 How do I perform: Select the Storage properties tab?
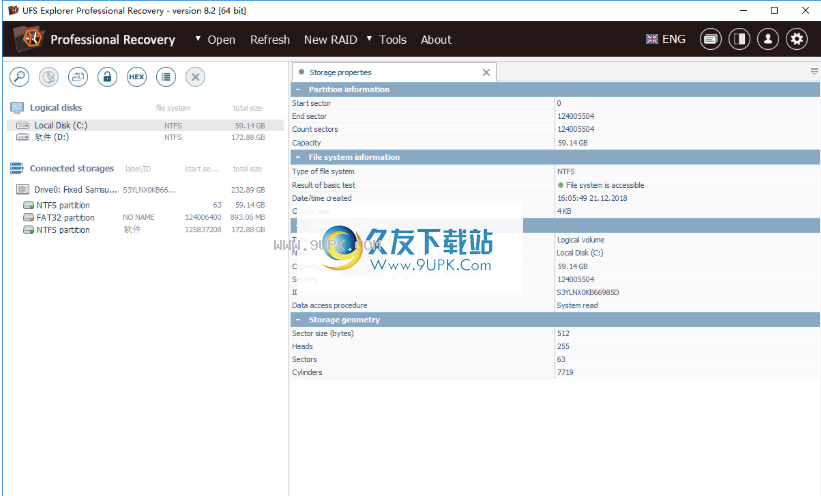point(393,72)
